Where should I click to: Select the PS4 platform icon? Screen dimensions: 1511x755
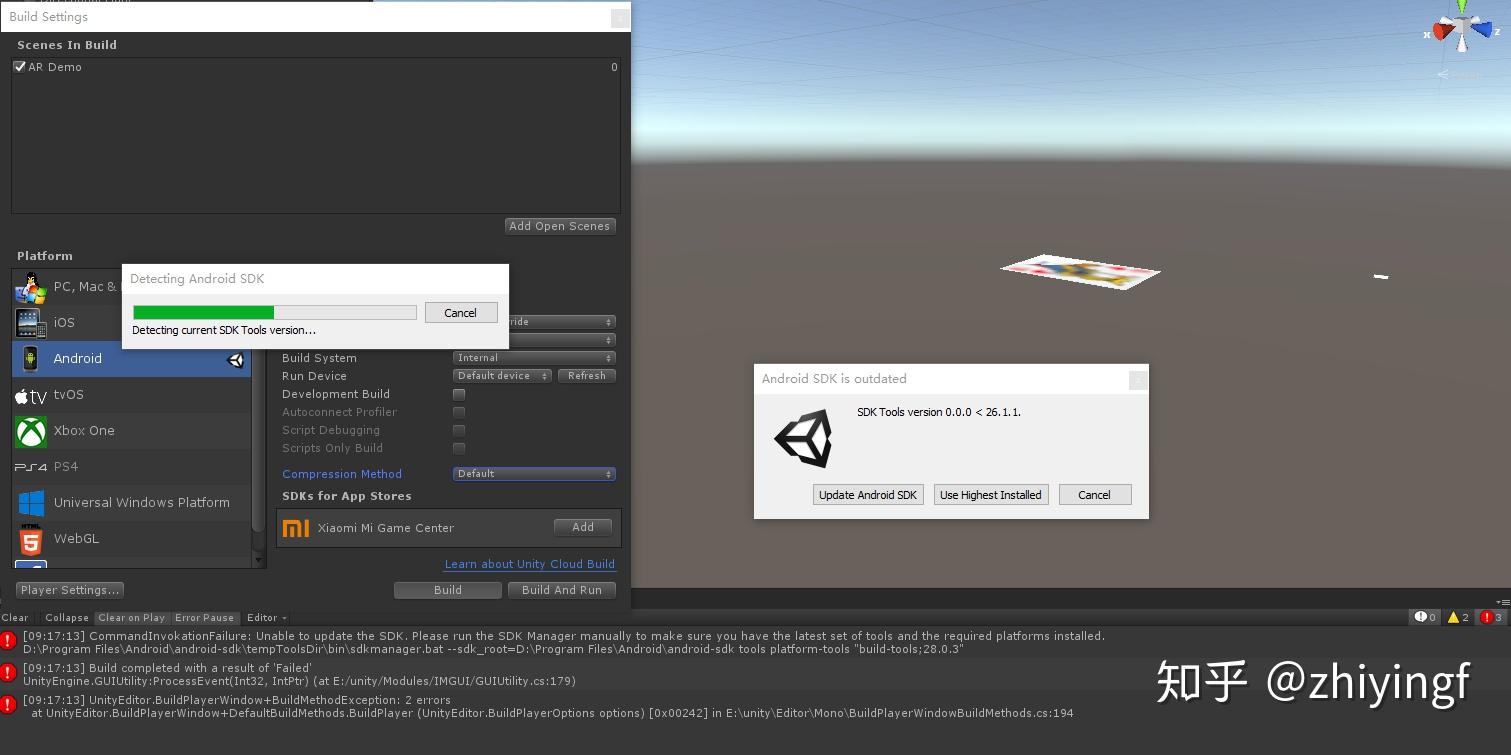click(x=30, y=466)
